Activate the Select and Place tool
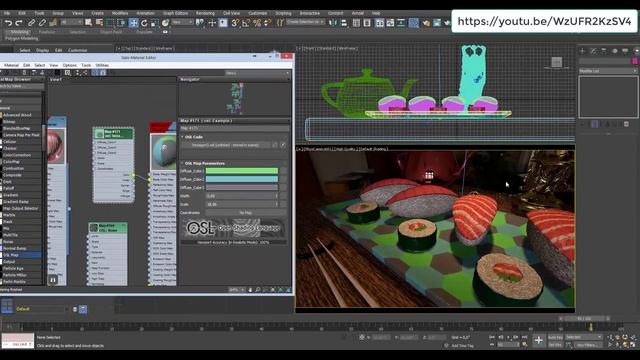This screenshot has height=360, width=640. click(x=165, y=23)
